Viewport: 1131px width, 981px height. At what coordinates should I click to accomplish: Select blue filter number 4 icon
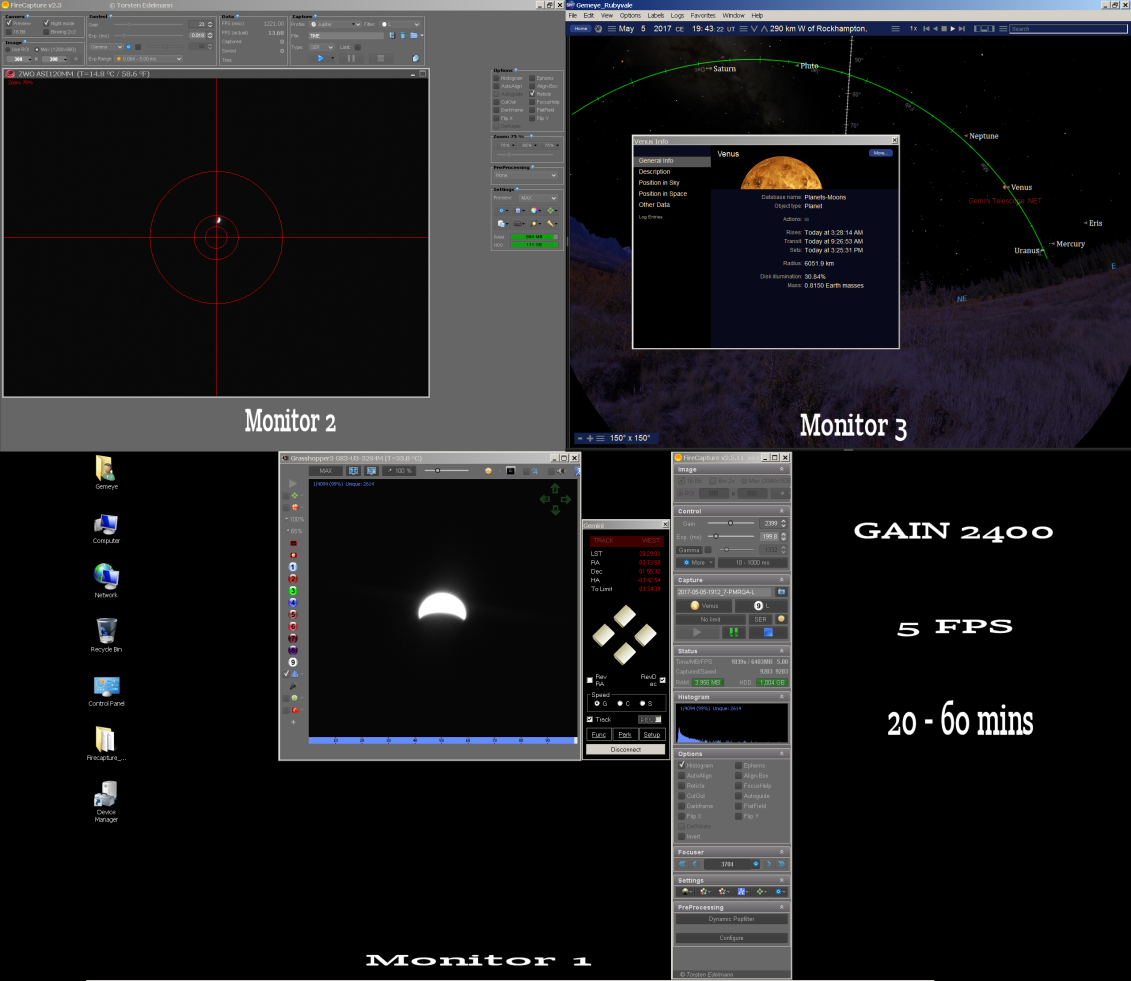(293, 602)
